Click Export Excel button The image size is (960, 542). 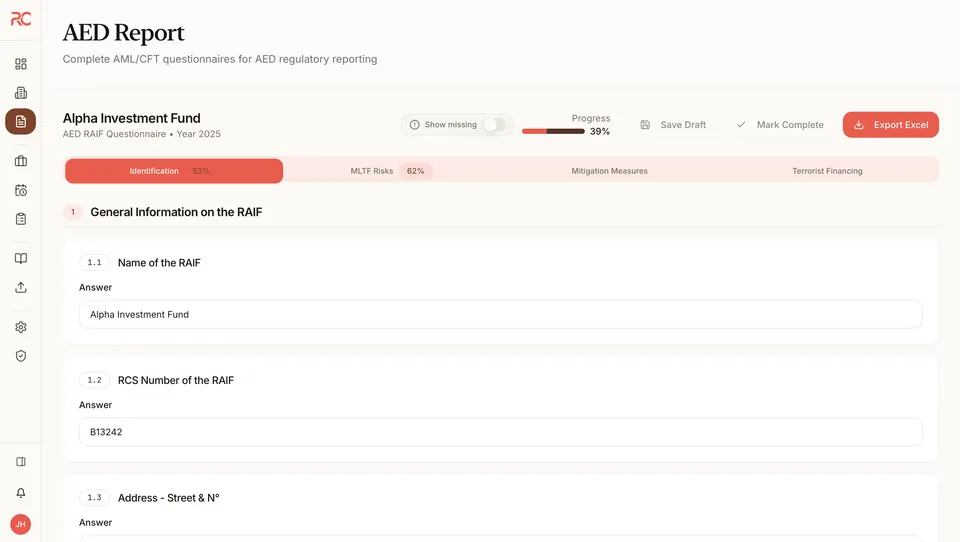coord(890,125)
